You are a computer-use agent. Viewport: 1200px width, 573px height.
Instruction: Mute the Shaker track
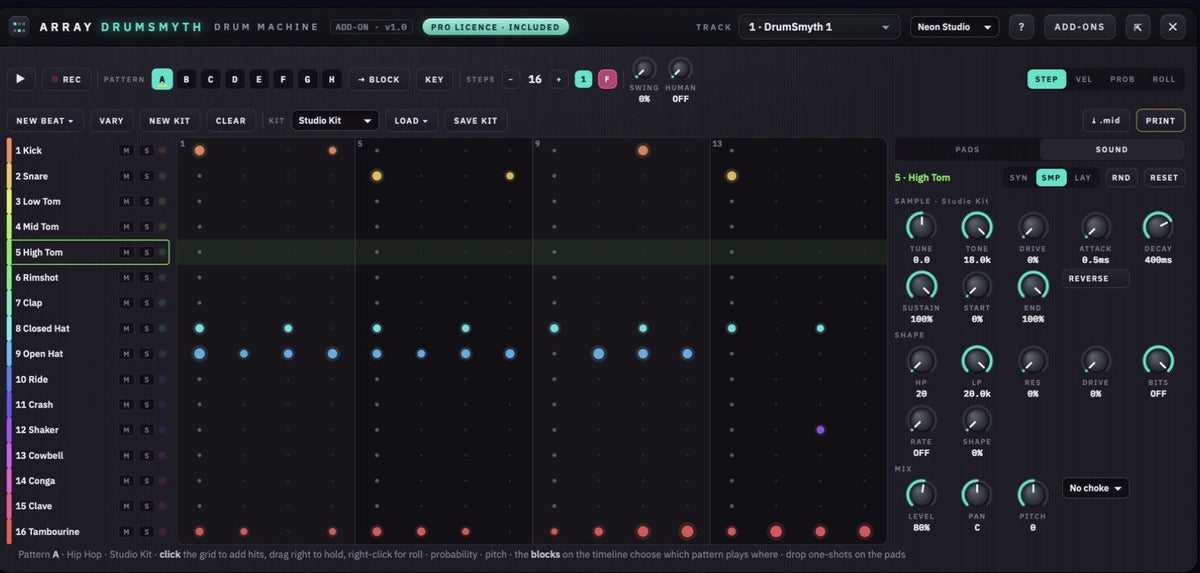coord(126,430)
